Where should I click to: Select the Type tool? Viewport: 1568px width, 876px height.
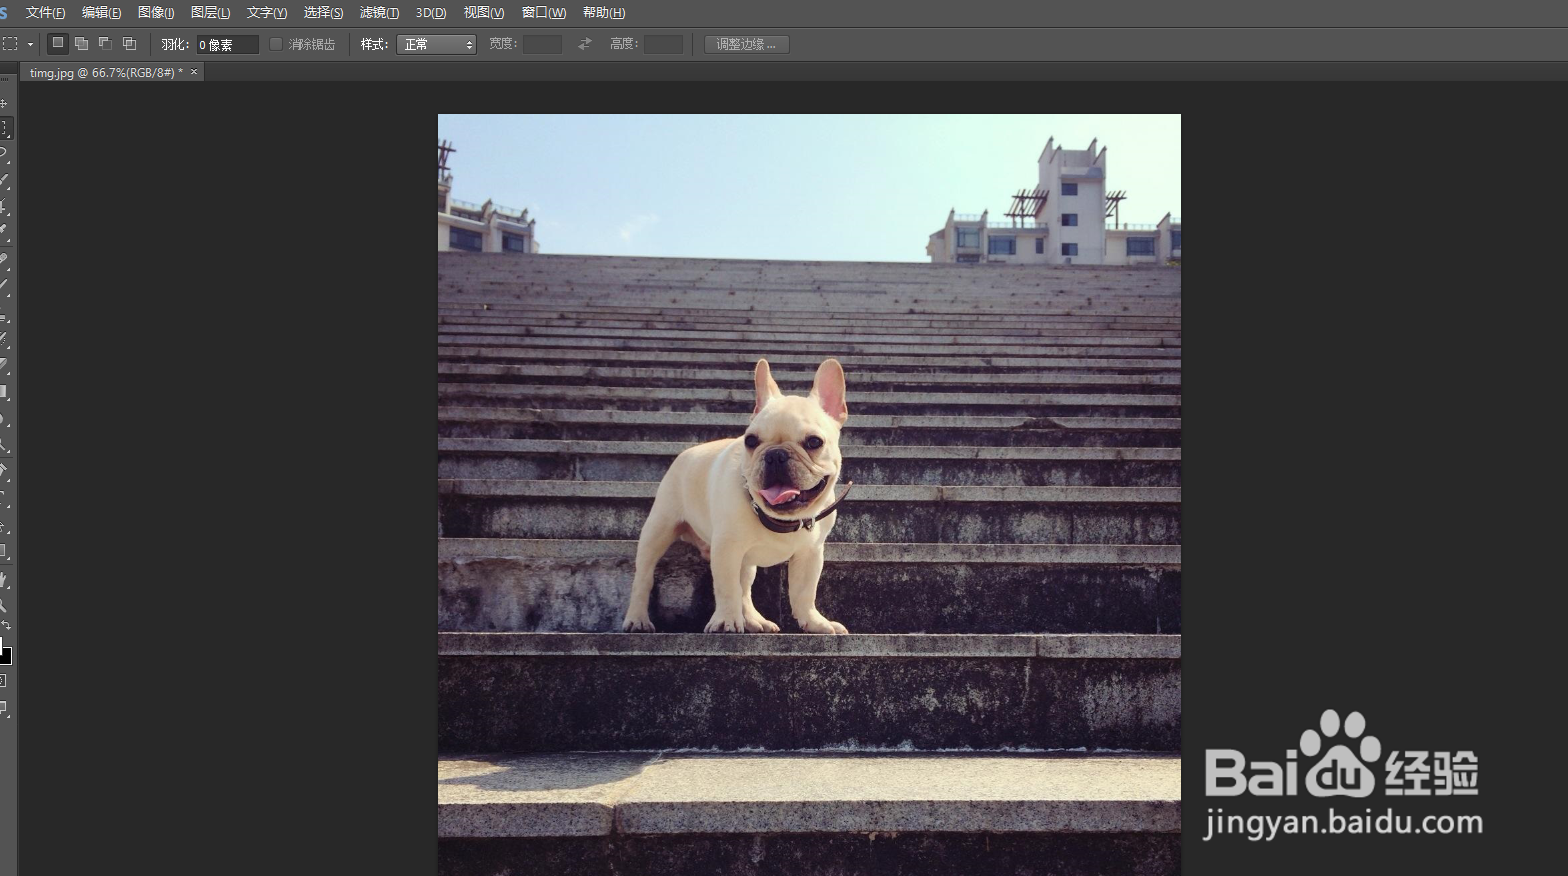tap(4, 498)
